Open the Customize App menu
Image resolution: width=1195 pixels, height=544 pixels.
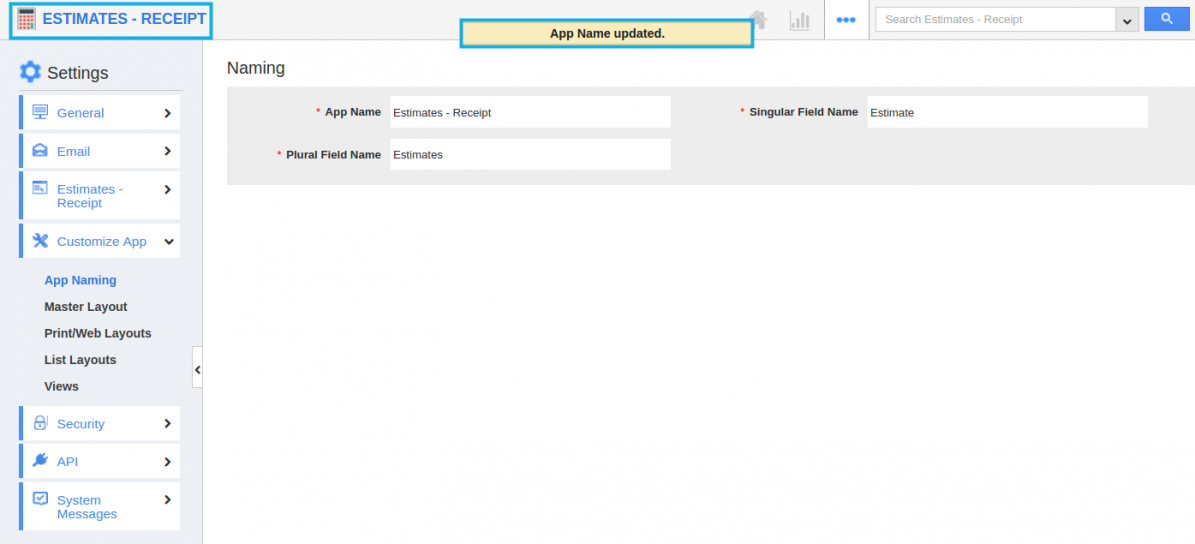tap(100, 241)
